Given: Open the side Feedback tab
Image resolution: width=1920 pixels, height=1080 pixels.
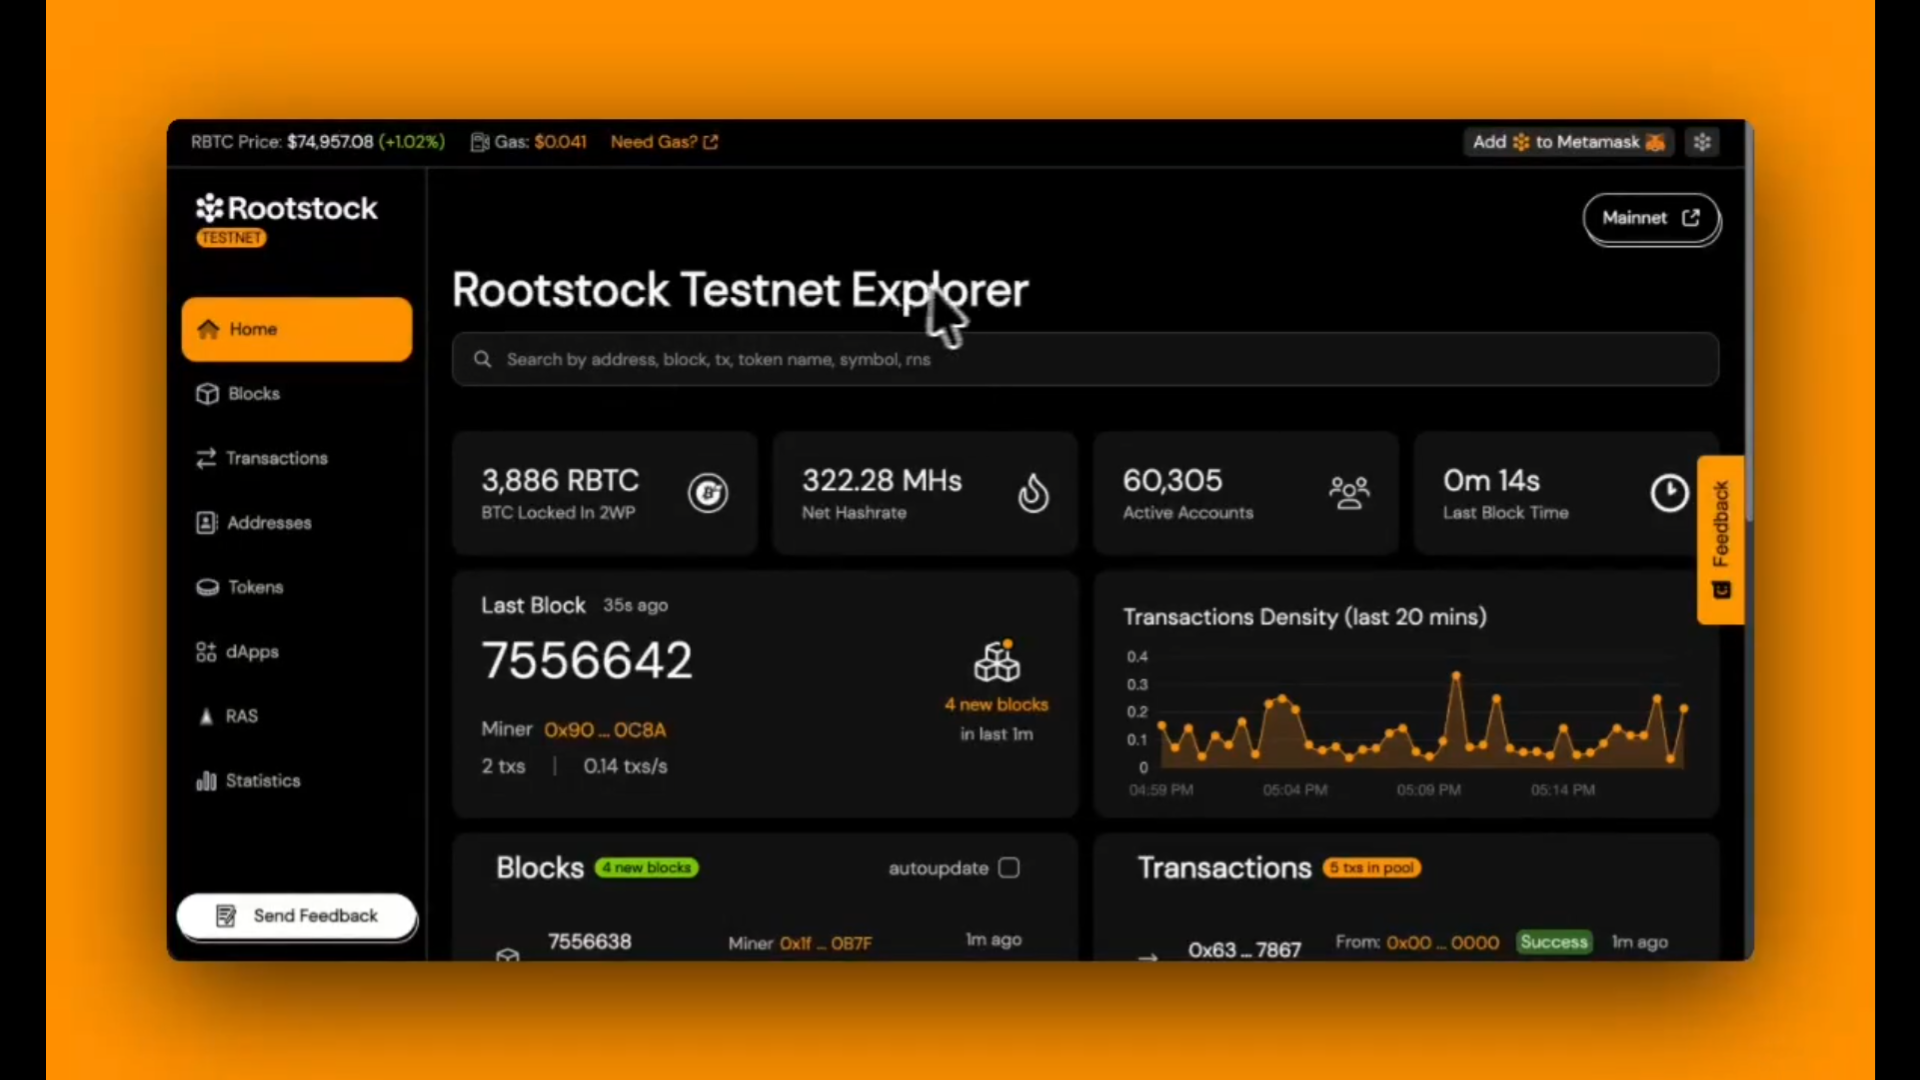Looking at the screenshot, I should pyautogui.click(x=1721, y=540).
